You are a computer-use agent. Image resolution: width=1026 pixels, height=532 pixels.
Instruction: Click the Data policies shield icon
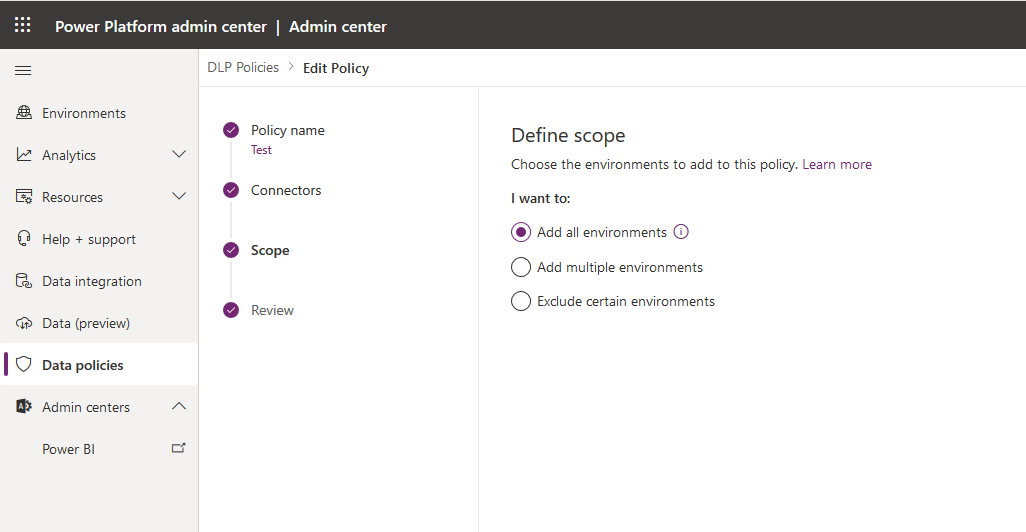(x=24, y=364)
